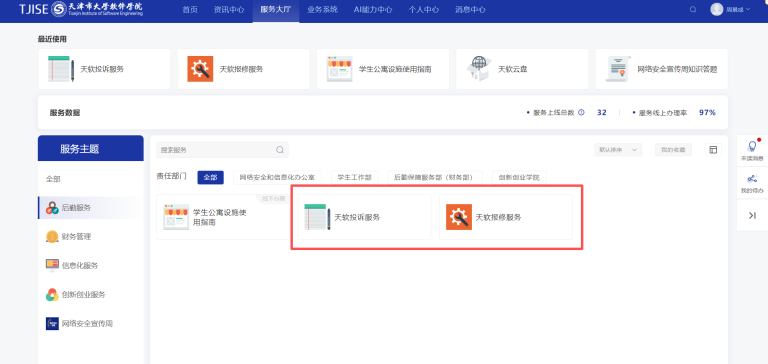Screen dimensions: 768x364
Task: Select 全部 in service theme sidebar
Action: tap(53, 179)
